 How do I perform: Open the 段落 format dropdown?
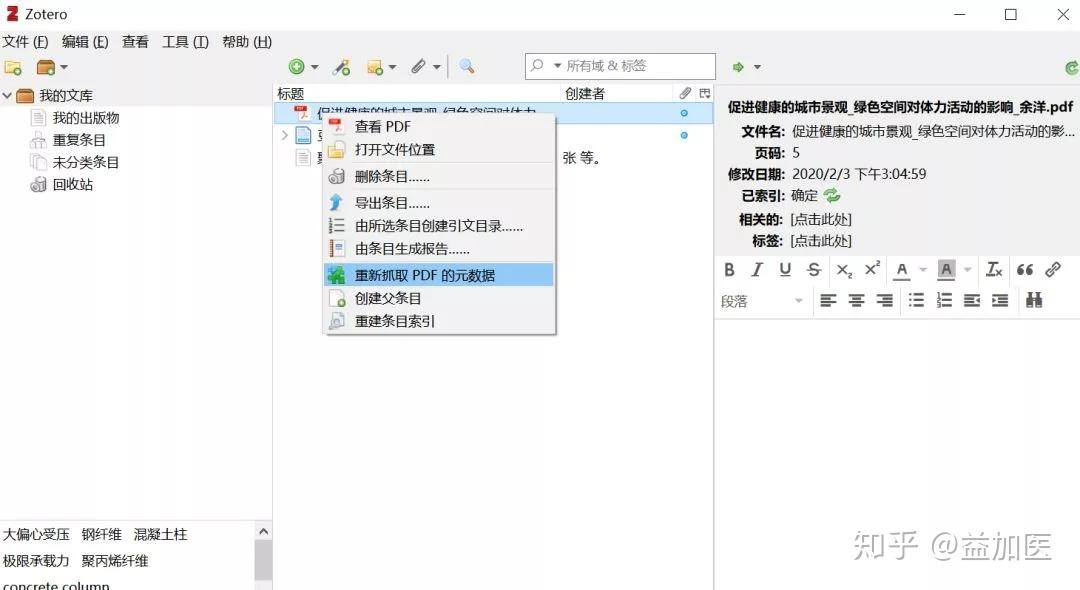[762, 301]
